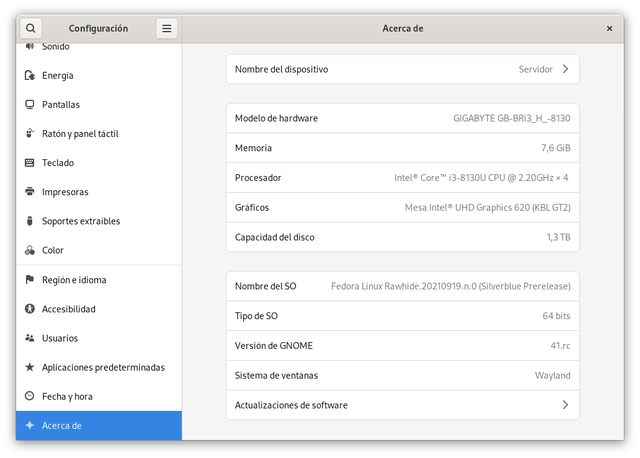Open Actualizaciones de software row
The width and height of the screenshot is (640, 458).
pos(402,405)
